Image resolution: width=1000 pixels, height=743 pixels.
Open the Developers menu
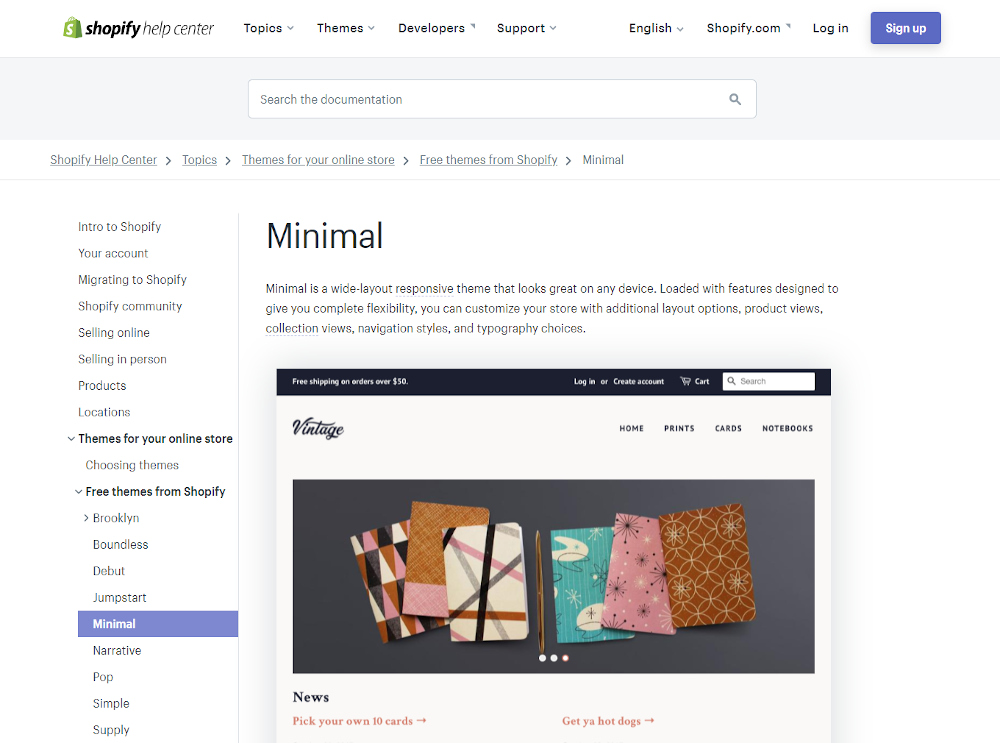tap(437, 28)
